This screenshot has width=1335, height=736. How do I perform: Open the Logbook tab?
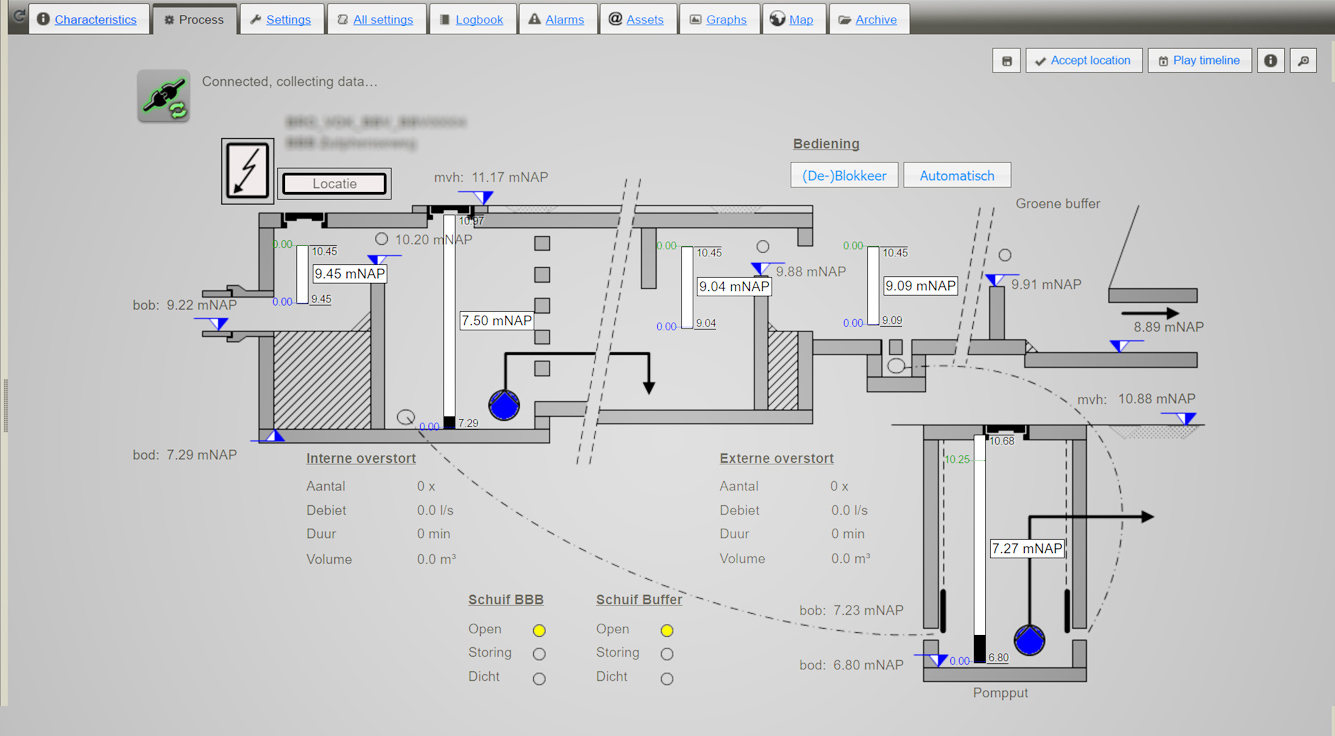(x=472, y=19)
